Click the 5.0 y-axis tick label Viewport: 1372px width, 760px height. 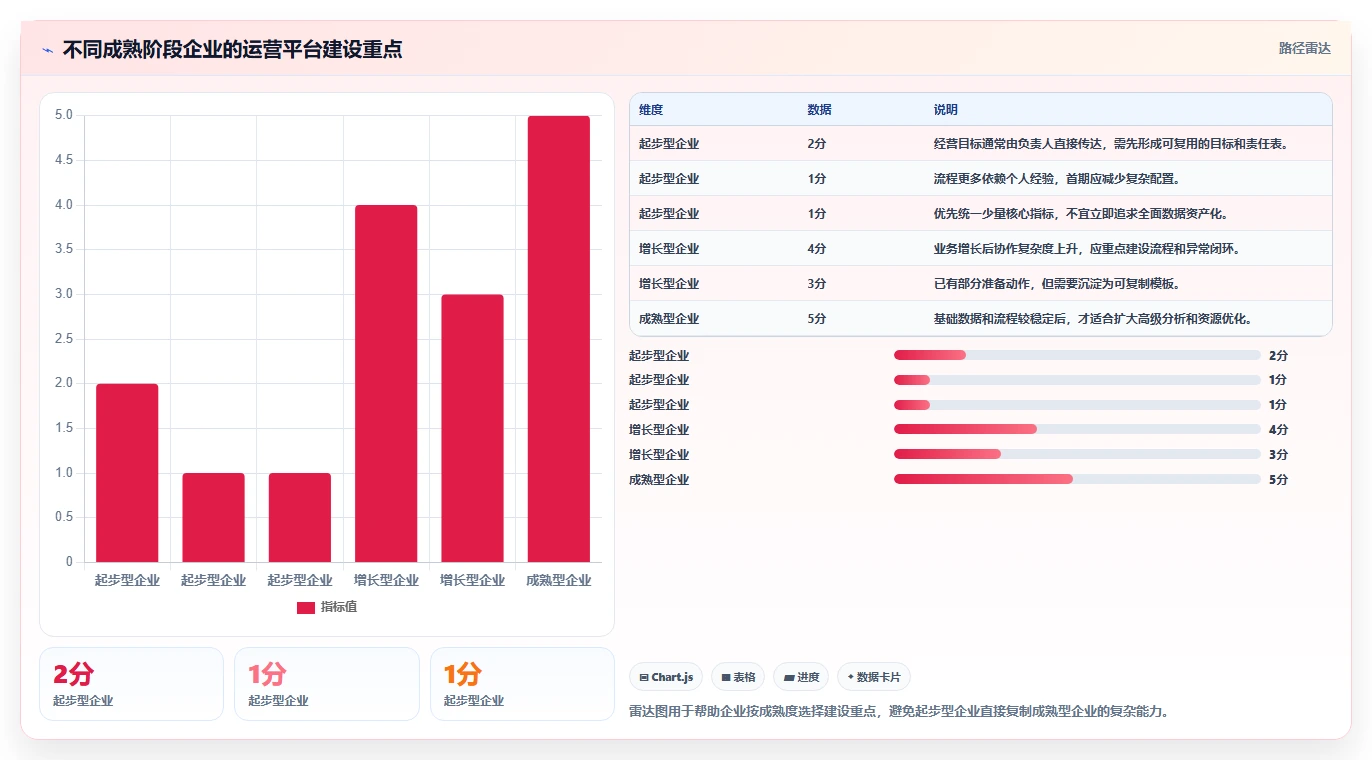point(63,115)
